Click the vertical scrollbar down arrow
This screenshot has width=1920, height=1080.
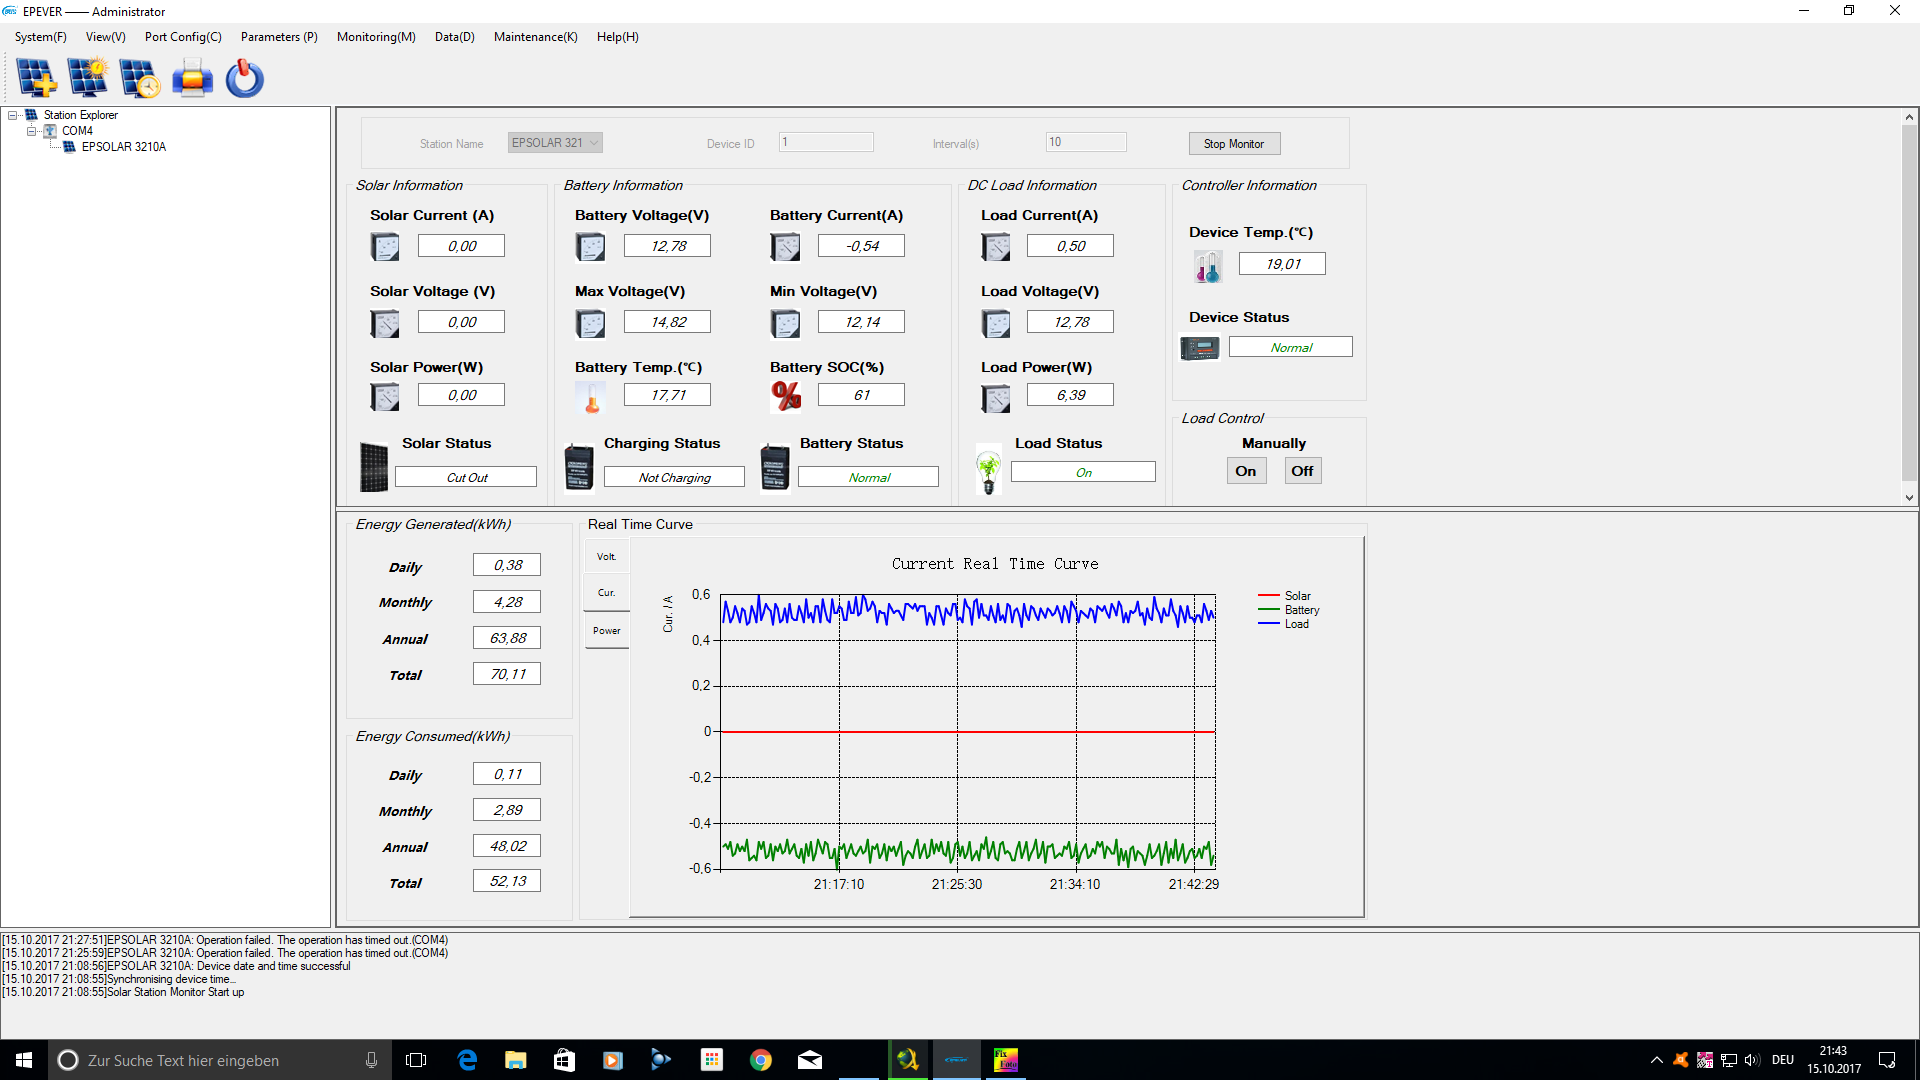1909,497
